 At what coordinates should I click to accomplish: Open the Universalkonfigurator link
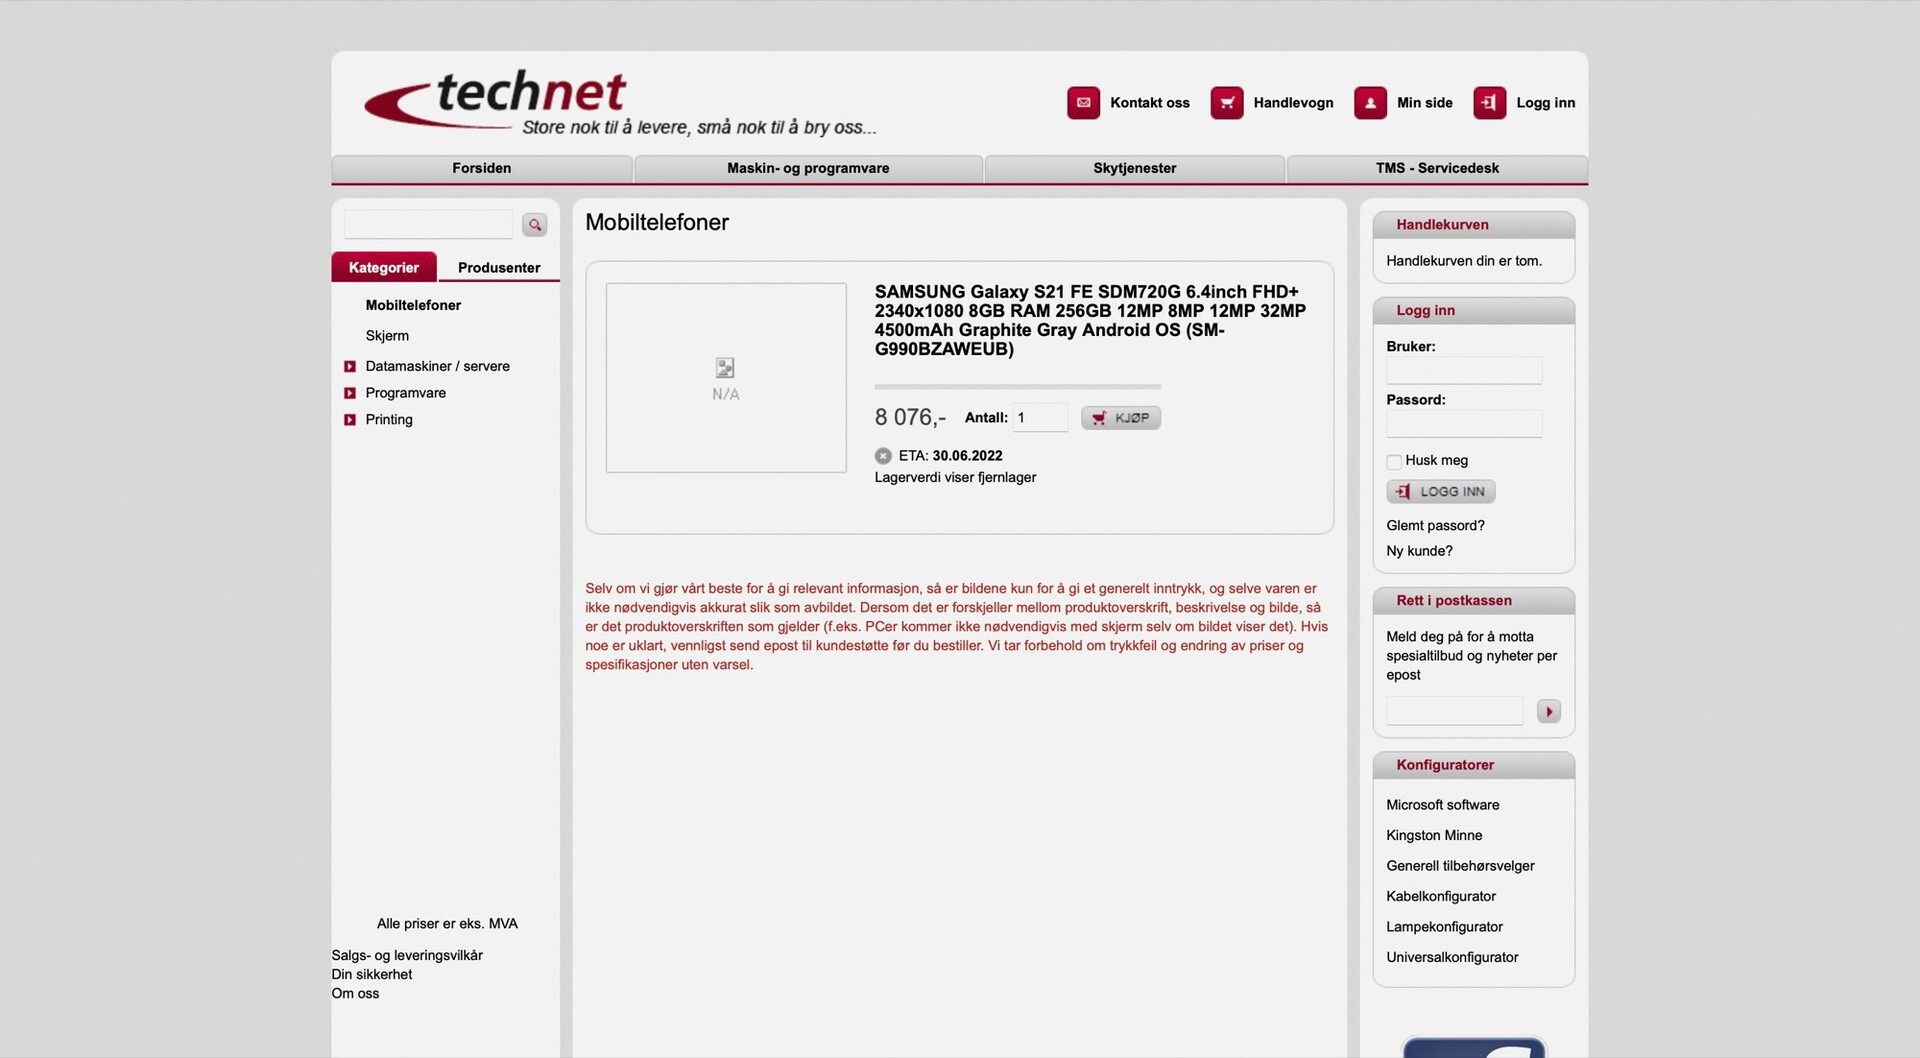[x=1452, y=958]
